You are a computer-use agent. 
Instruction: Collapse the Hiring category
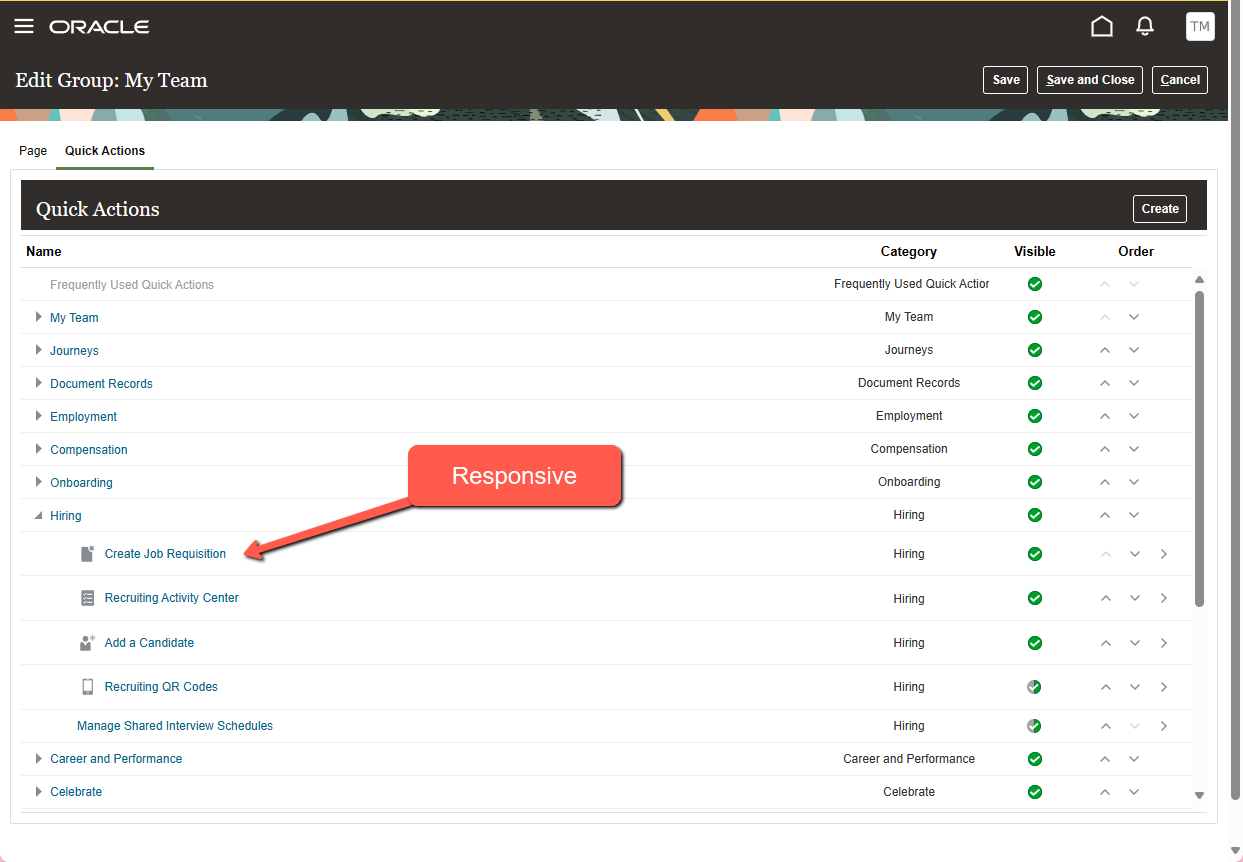tap(38, 515)
